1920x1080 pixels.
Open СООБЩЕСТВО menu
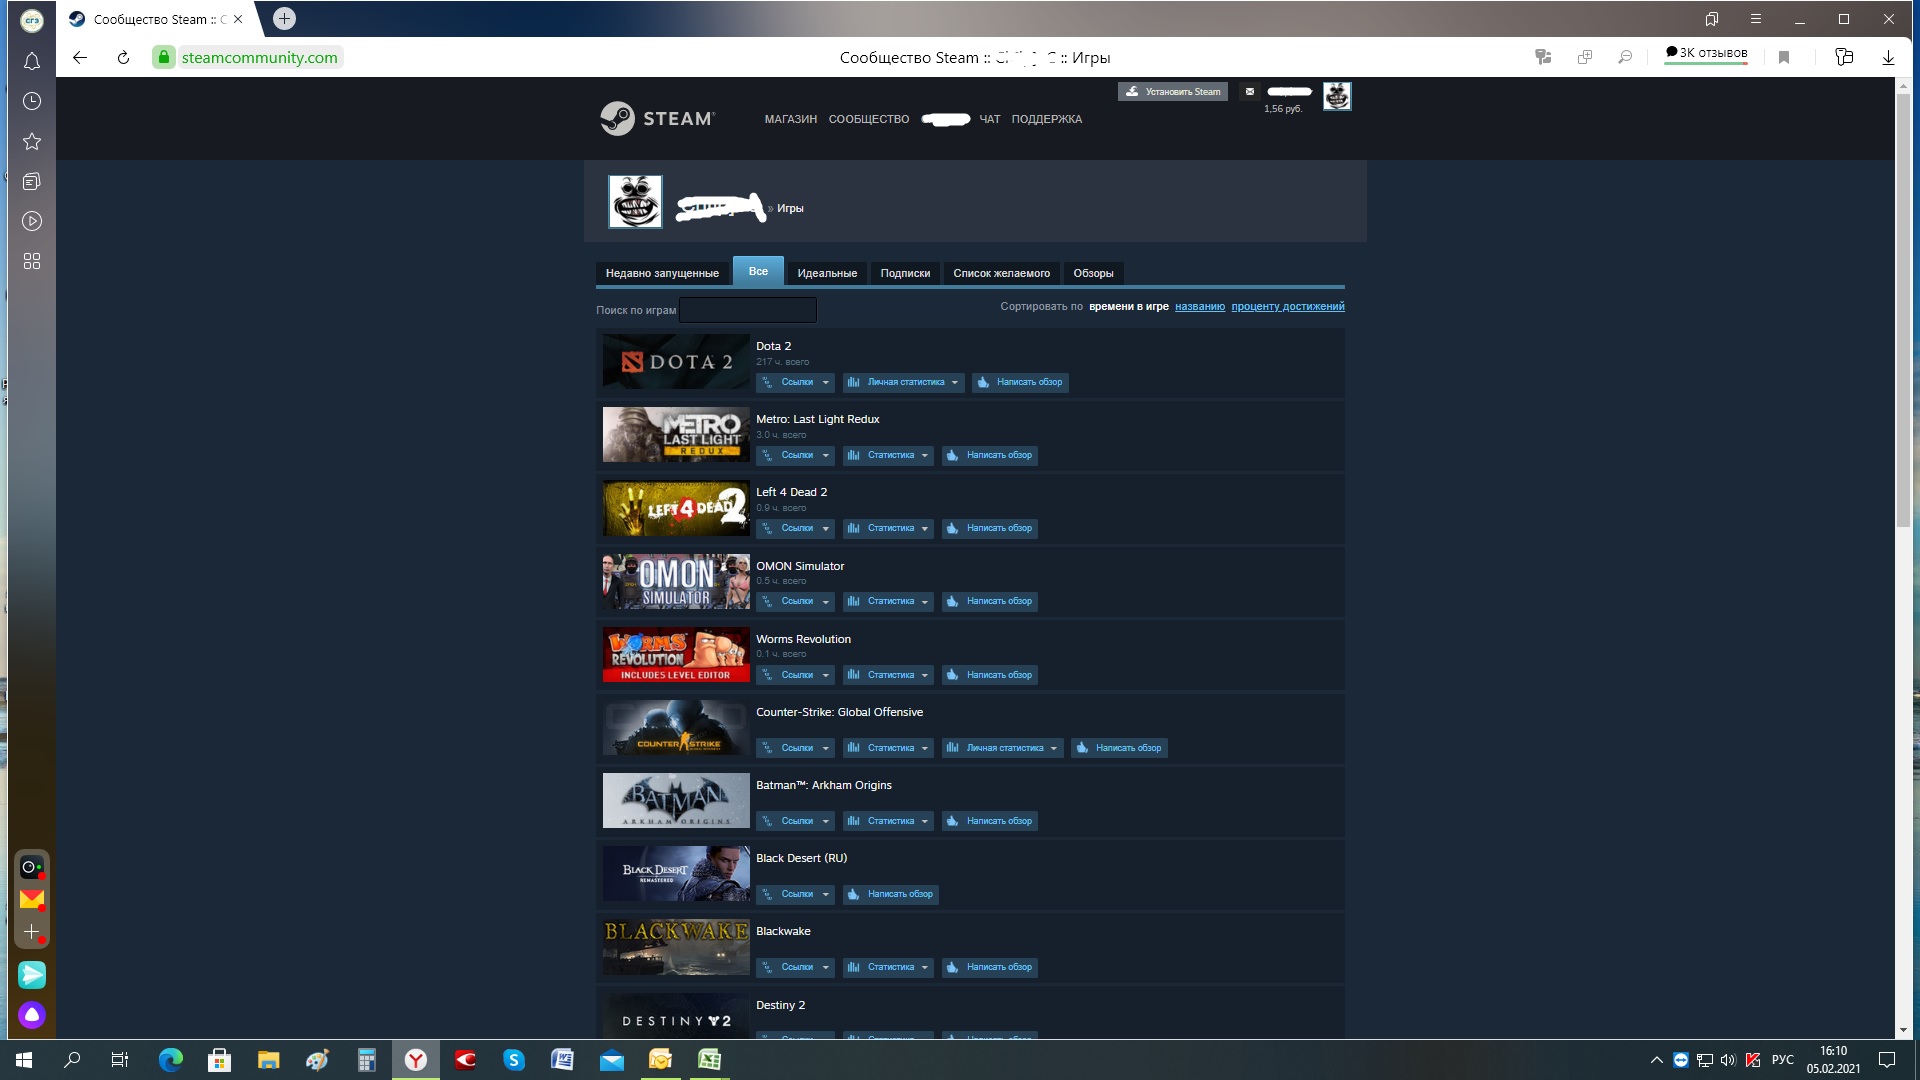pos(869,119)
